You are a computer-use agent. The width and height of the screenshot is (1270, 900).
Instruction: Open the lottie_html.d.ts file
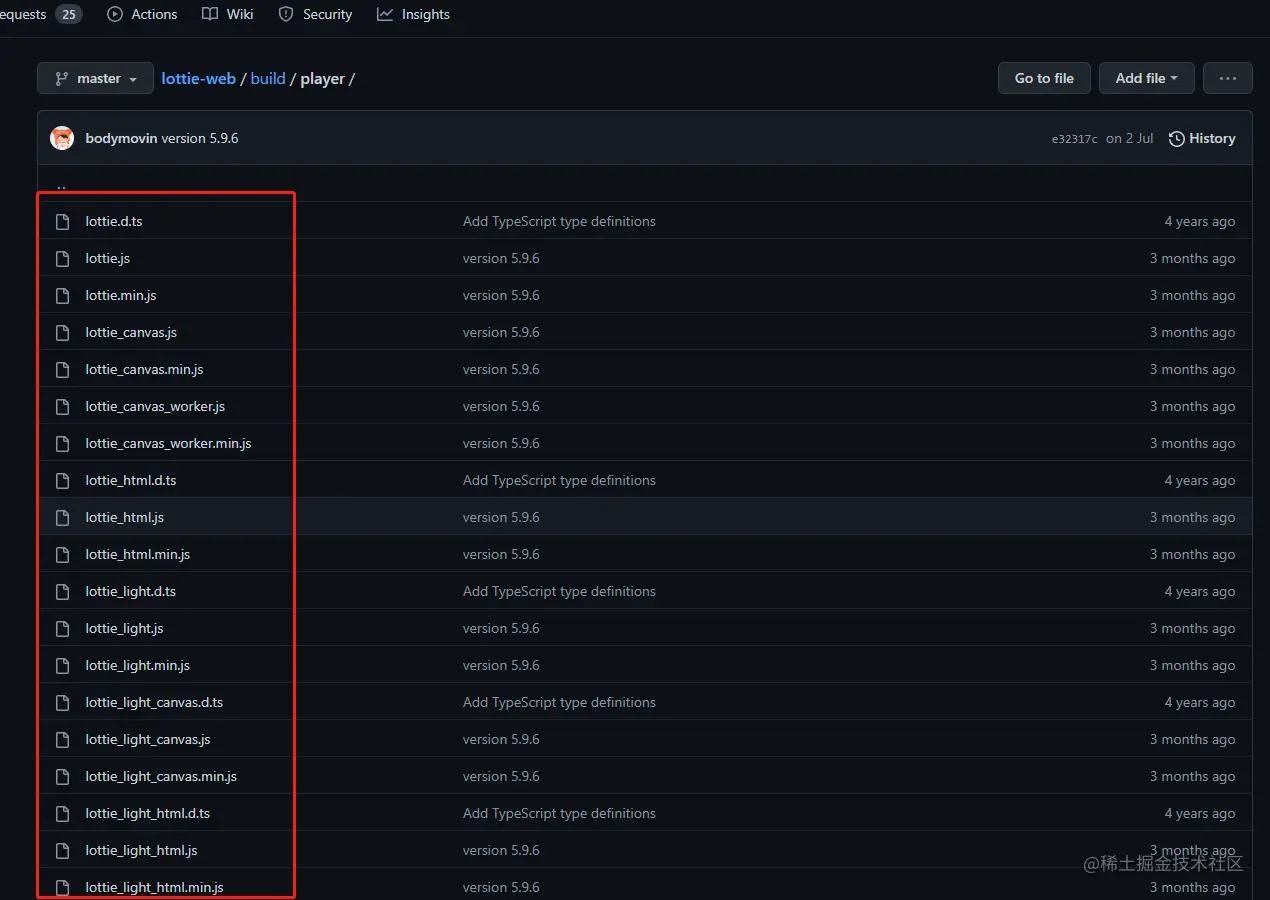tap(131, 480)
